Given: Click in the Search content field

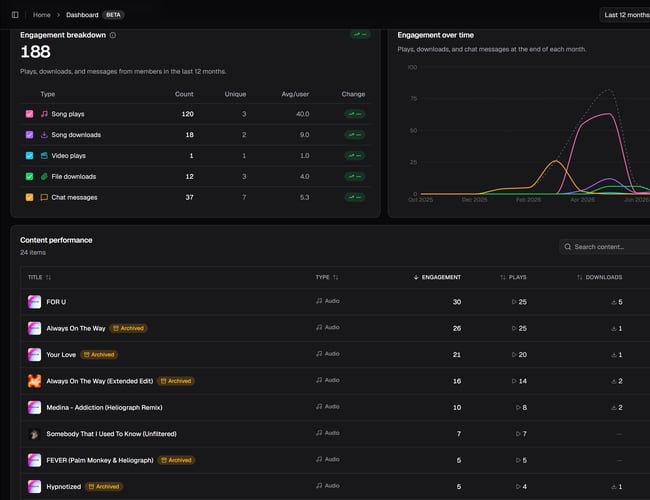Looking at the screenshot, I should click(605, 247).
